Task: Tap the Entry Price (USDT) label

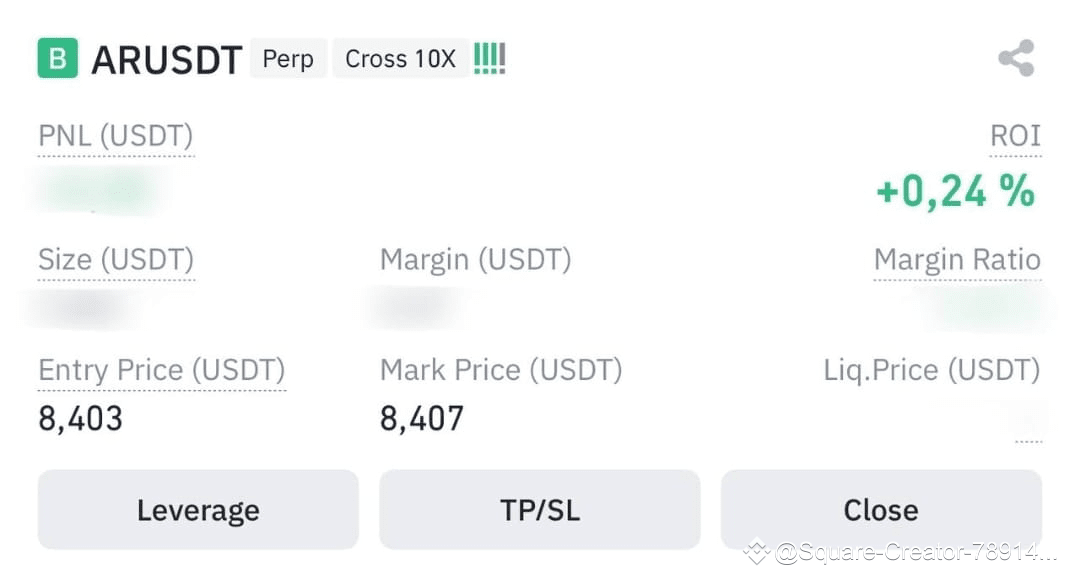Action: click(162, 370)
